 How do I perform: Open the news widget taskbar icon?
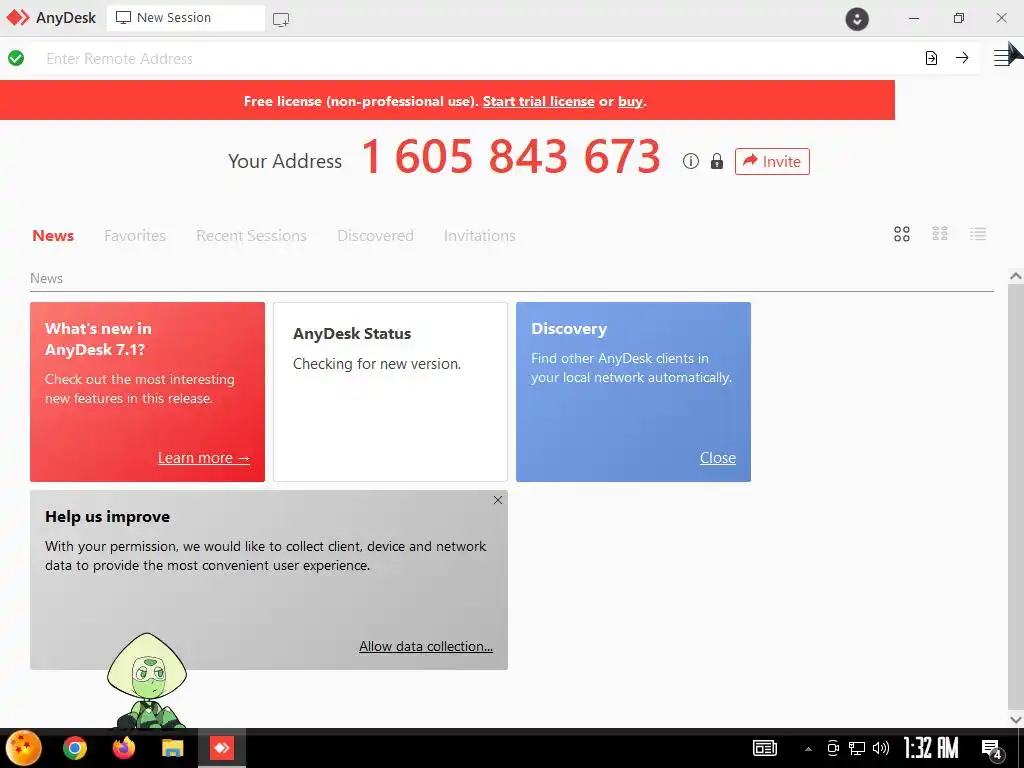[x=765, y=748]
